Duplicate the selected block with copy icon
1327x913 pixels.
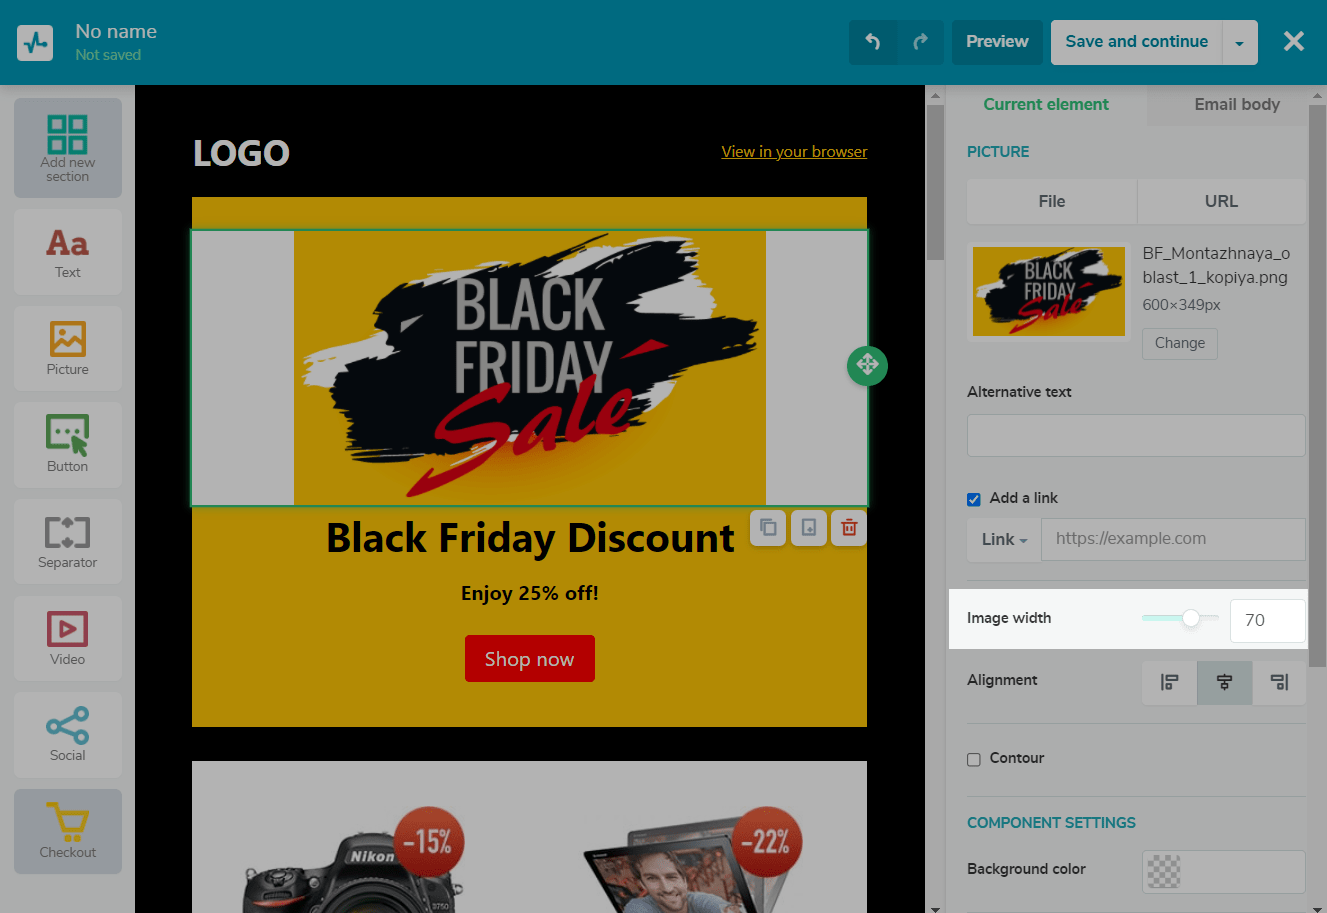click(768, 528)
